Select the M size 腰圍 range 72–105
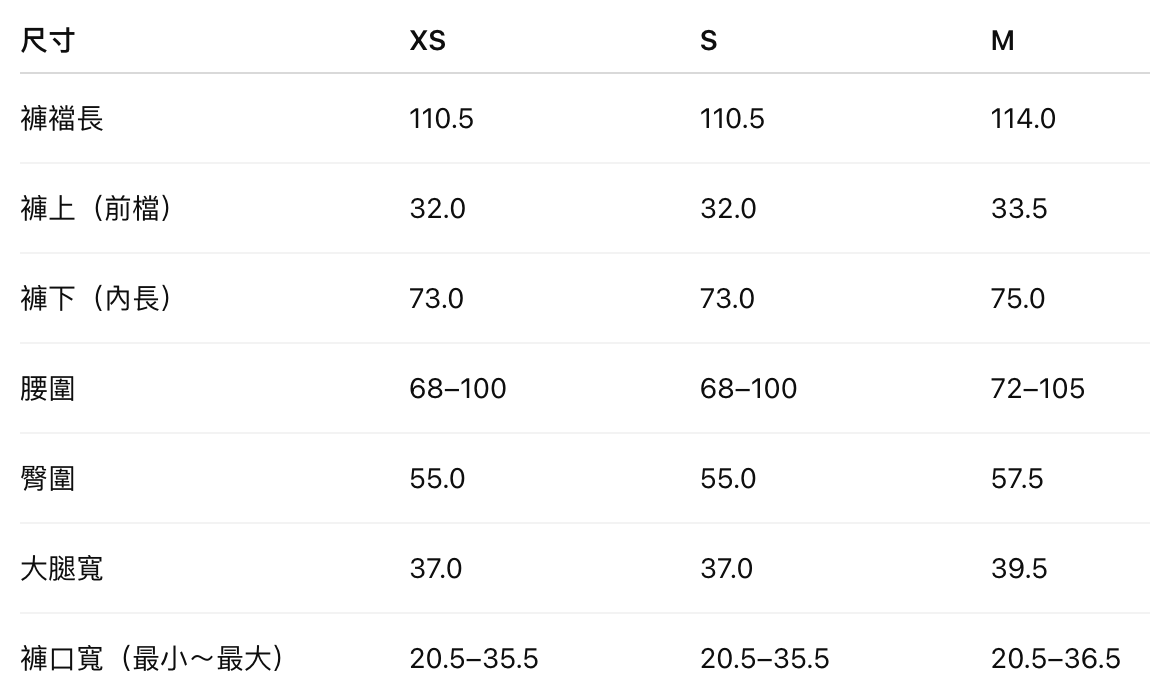 pyautogui.click(x=1037, y=389)
